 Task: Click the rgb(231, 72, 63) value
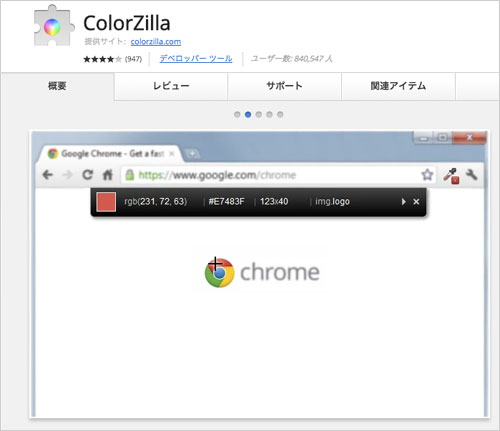click(x=155, y=202)
